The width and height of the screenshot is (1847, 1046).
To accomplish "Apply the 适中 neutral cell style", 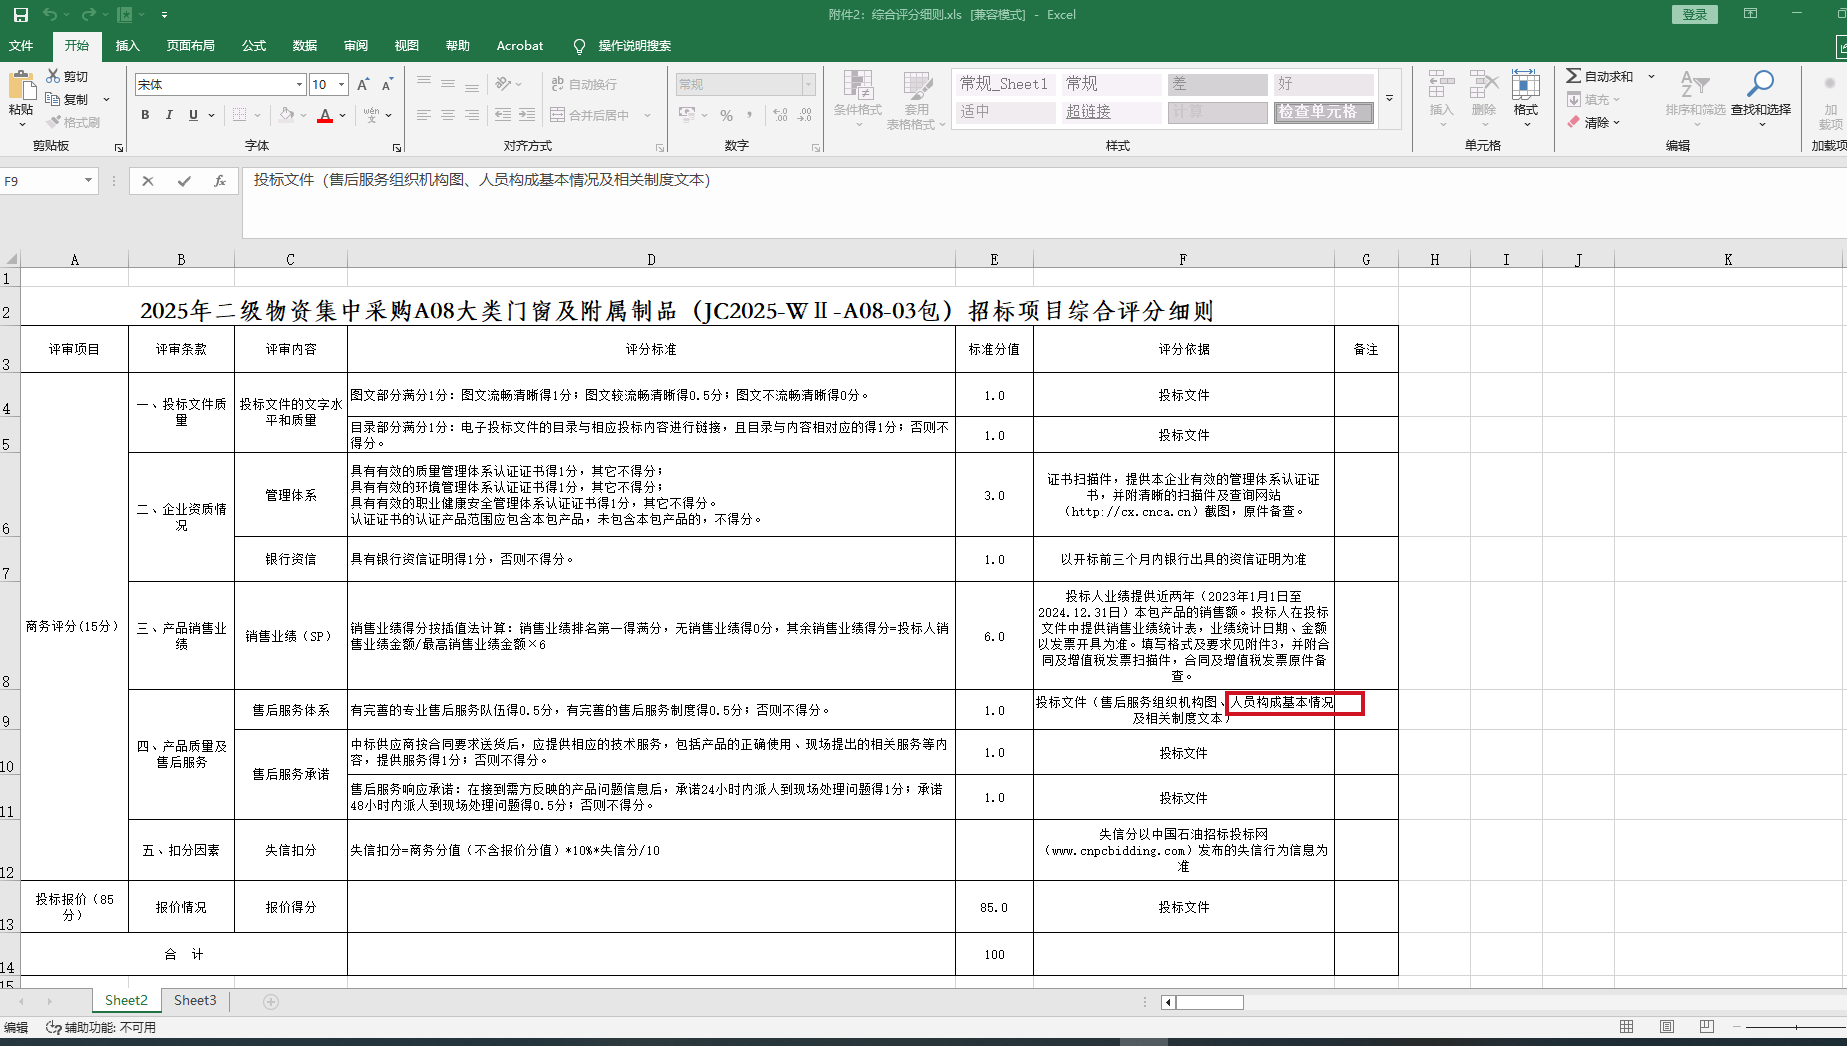I will click(x=1005, y=112).
